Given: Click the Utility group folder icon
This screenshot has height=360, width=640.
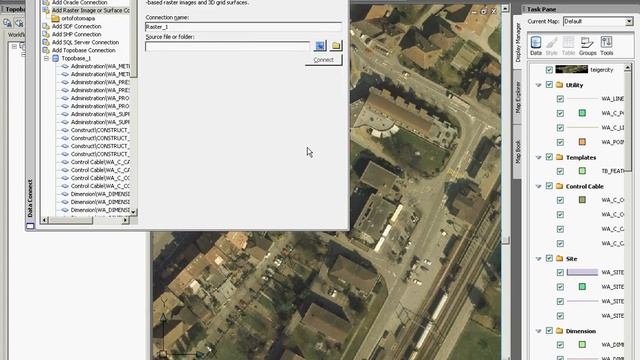Looking at the screenshot, I should 560,85.
